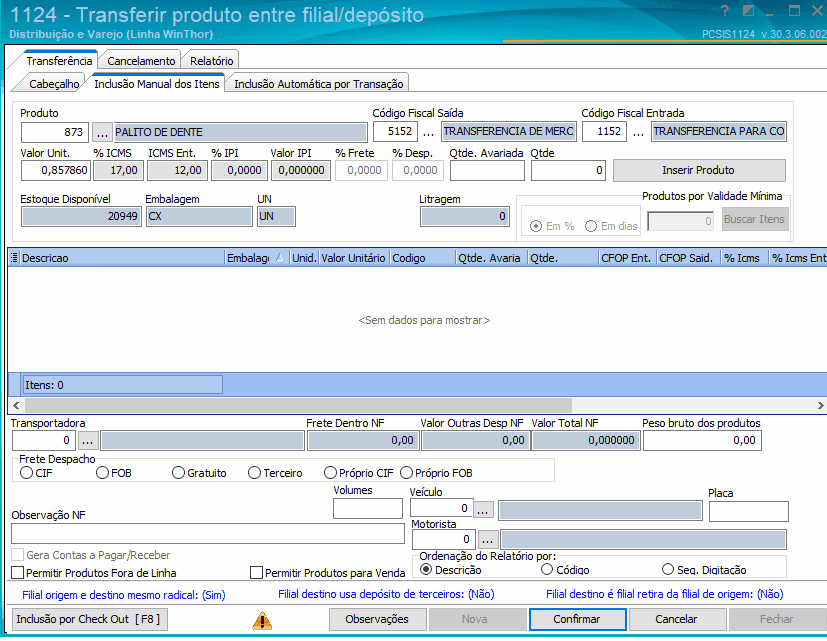Switch to the Cancelamento tab

pyautogui.click(x=141, y=61)
